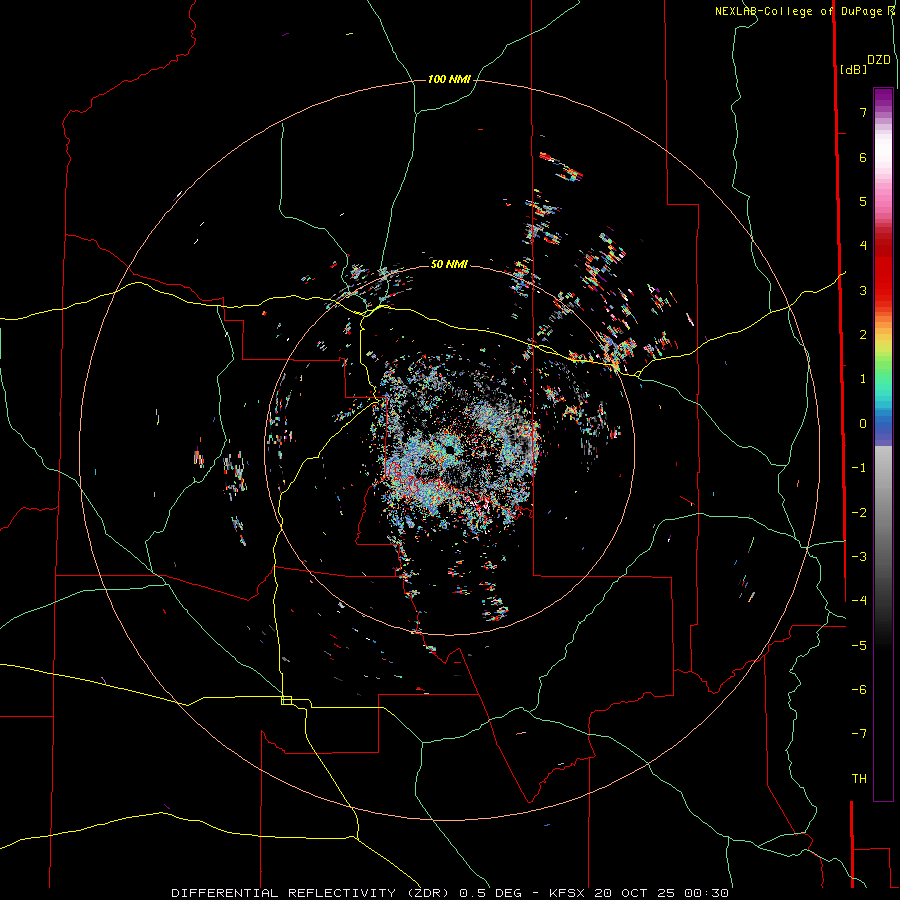Click legend value 4
This screenshot has width=900, height=900.
coord(863,246)
